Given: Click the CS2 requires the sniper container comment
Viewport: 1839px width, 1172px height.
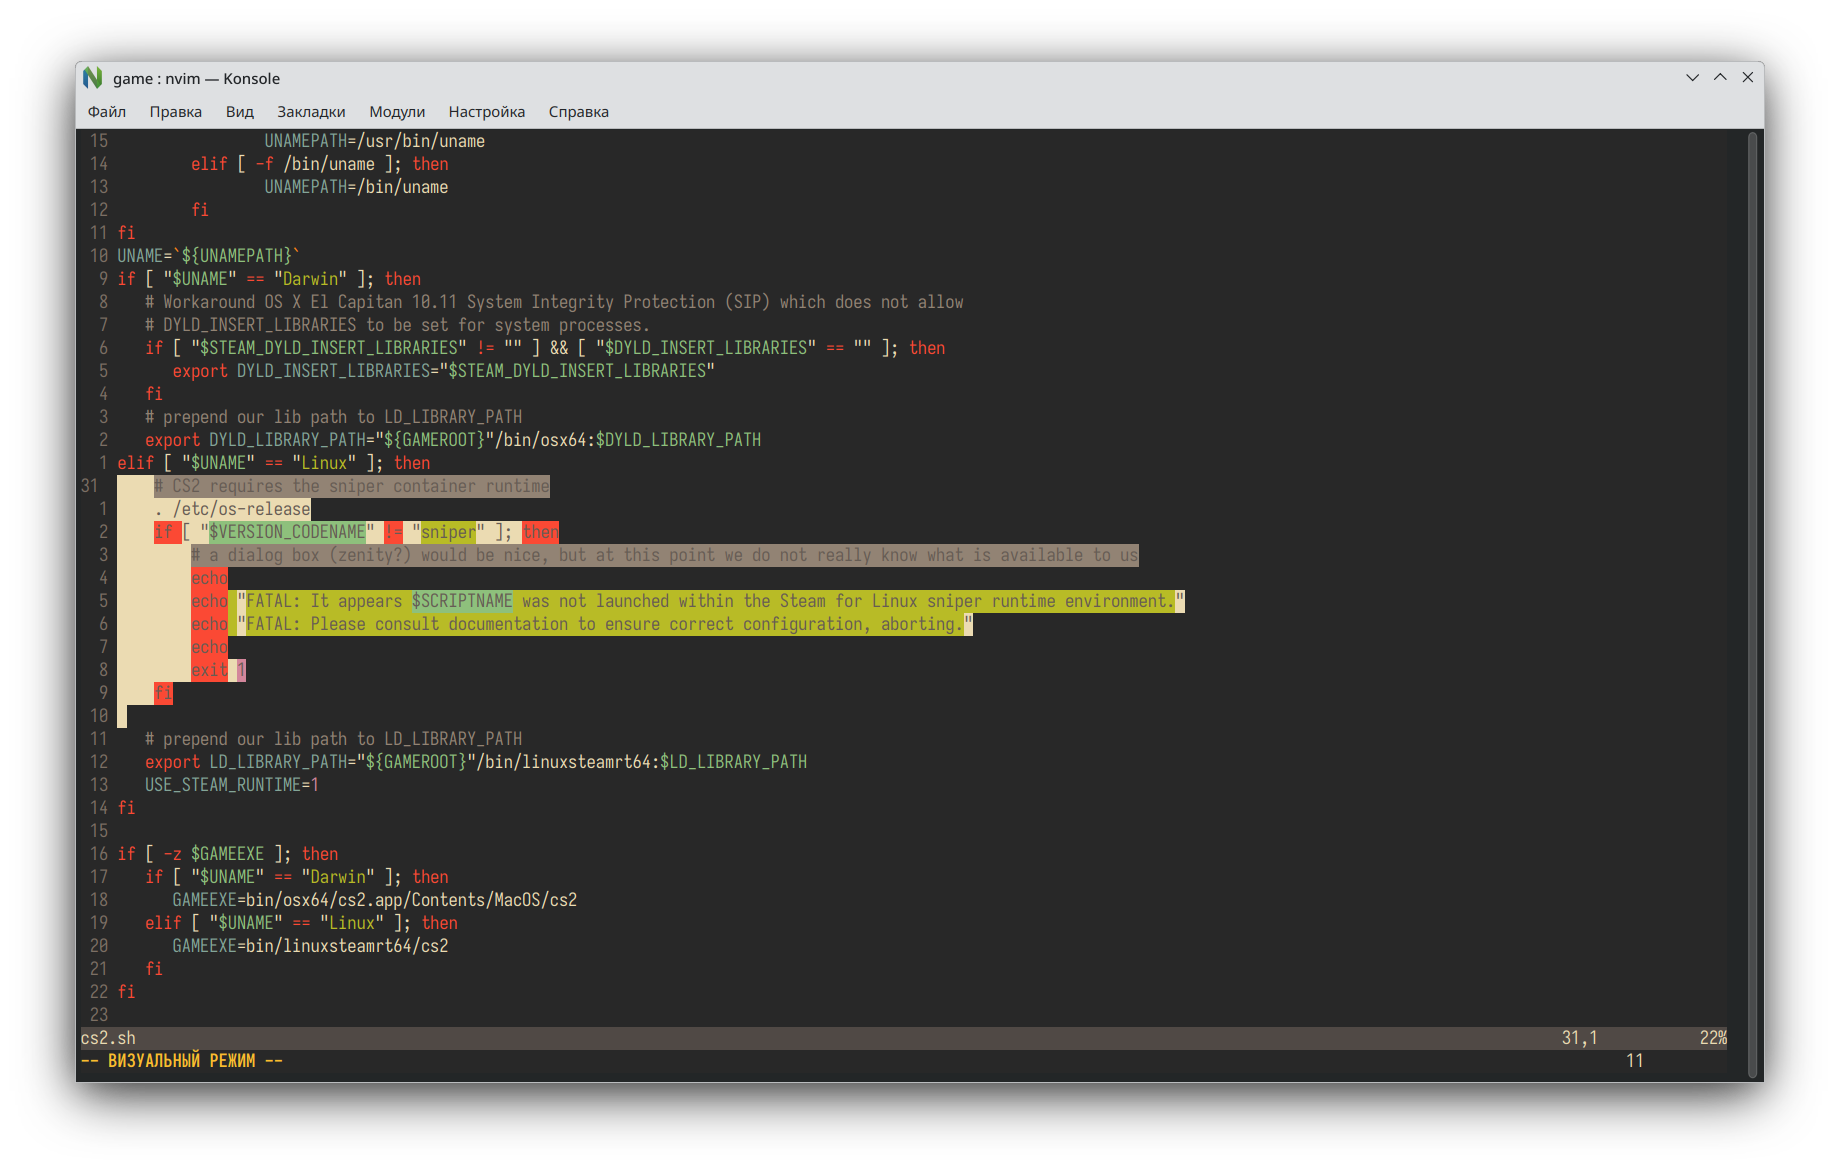Looking at the screenshot, I should (352, 486).
